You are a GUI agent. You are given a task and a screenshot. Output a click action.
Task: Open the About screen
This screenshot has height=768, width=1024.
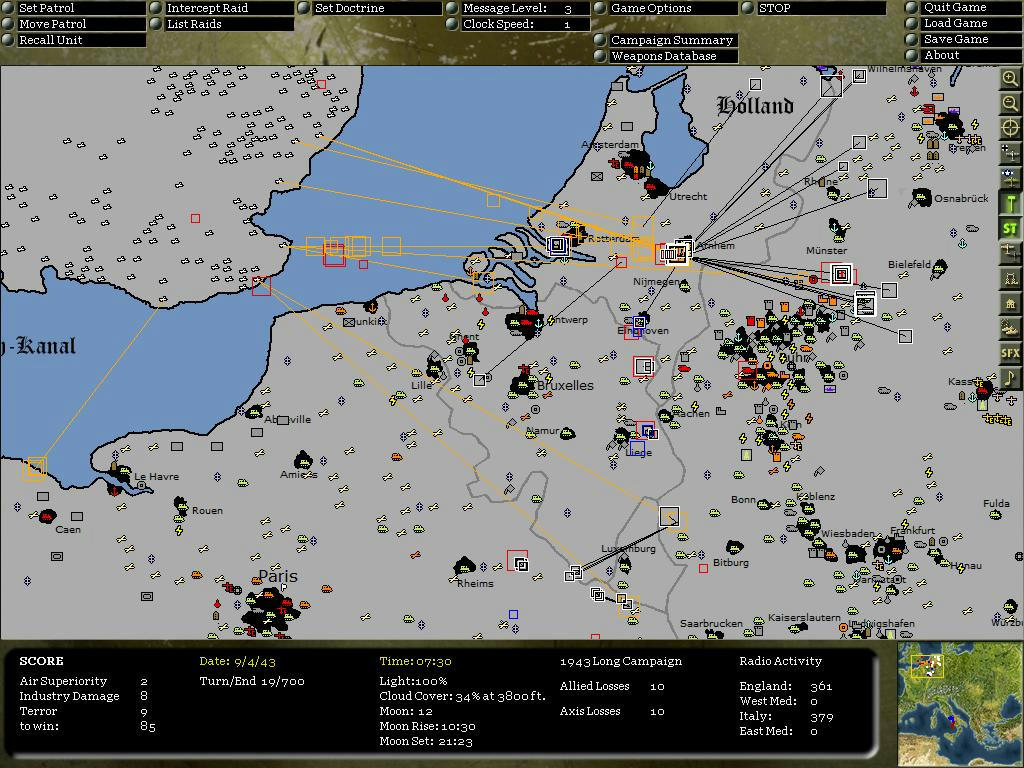(963, 56)
